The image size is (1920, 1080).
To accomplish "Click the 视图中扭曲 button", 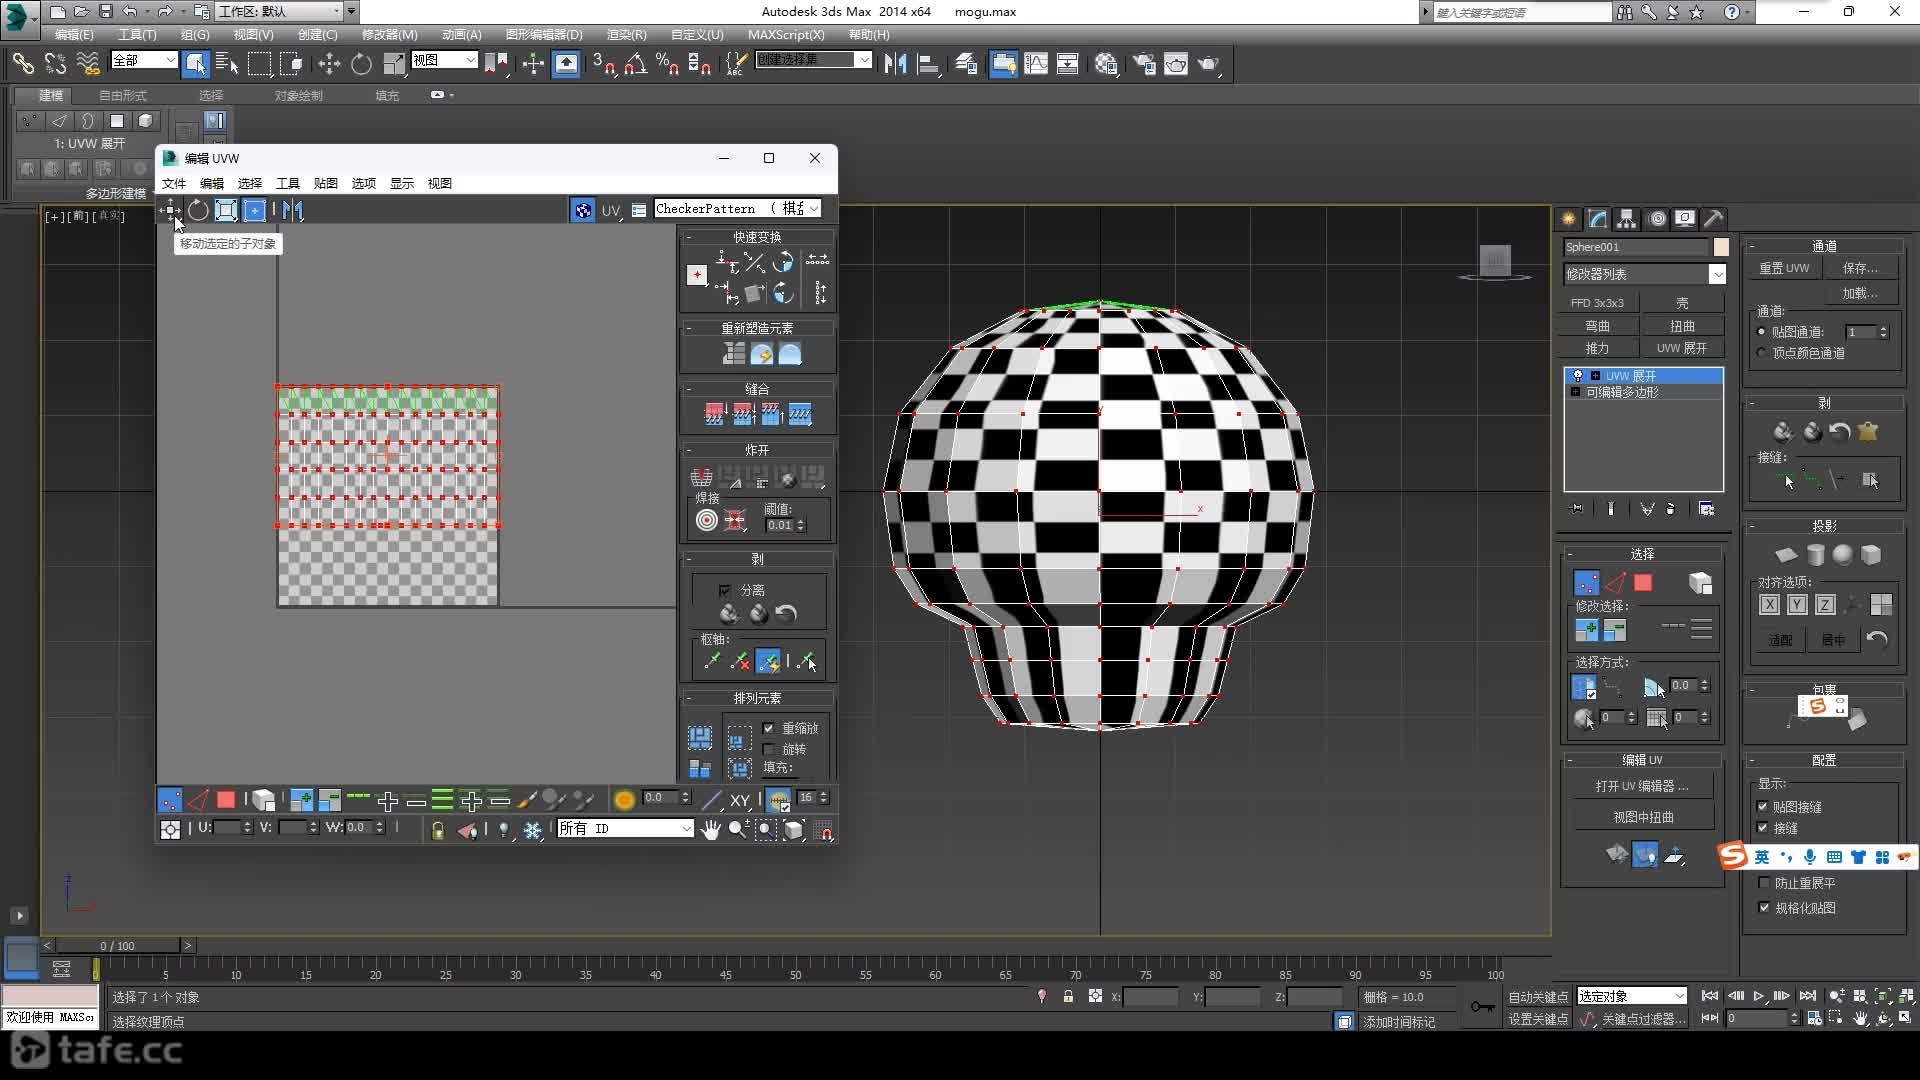I will pyautogui.click(x=1642, y=817).
